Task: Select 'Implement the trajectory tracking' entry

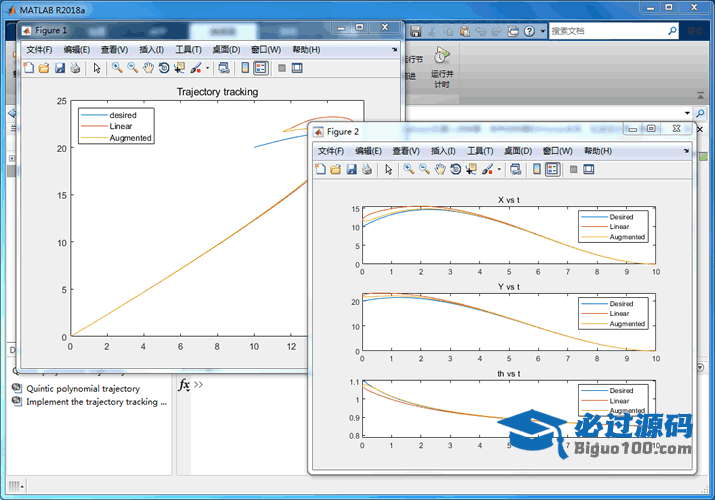Action: 97,402
